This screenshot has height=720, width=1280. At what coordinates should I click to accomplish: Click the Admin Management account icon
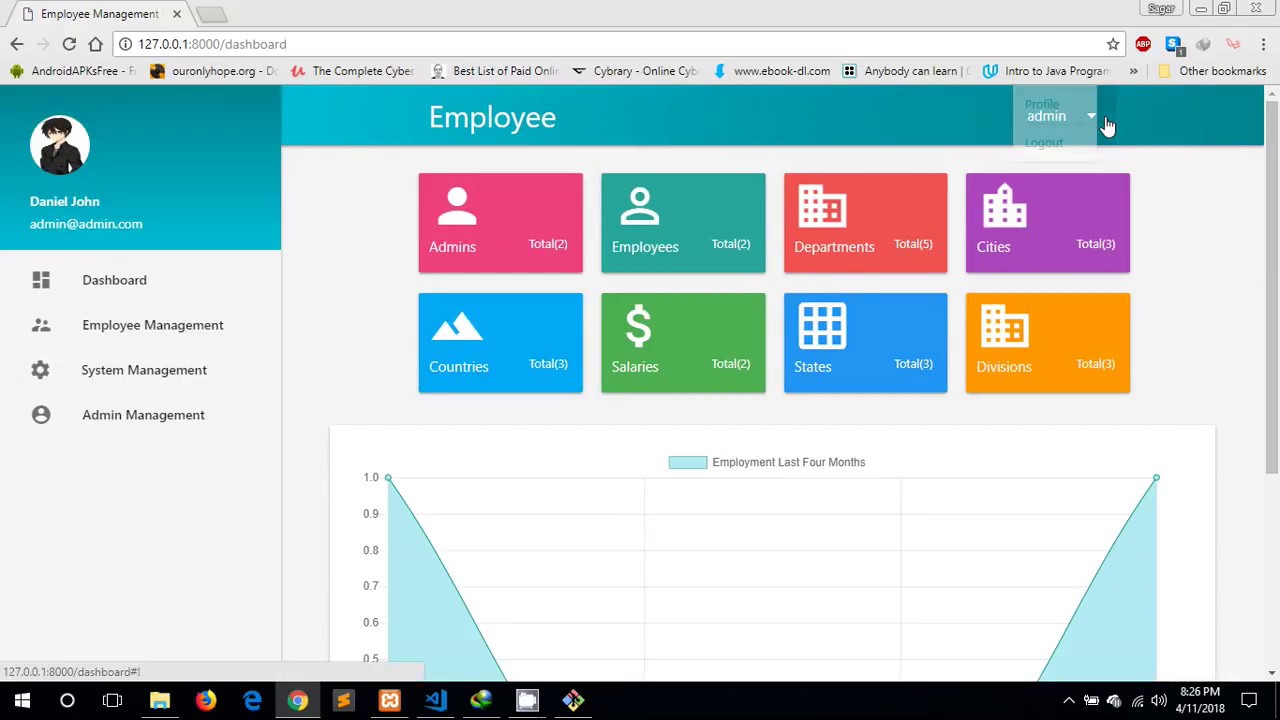41,415
